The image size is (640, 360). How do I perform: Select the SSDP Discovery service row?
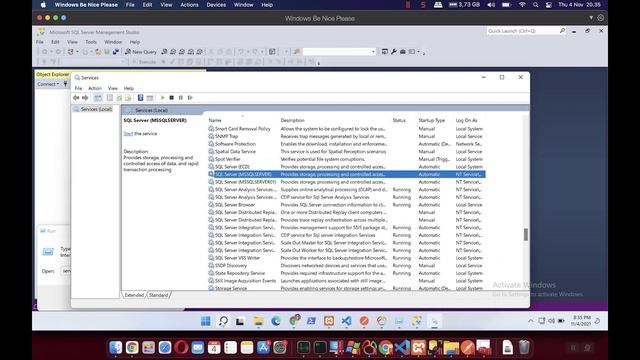pyautogui.click(x=346, y=266)
